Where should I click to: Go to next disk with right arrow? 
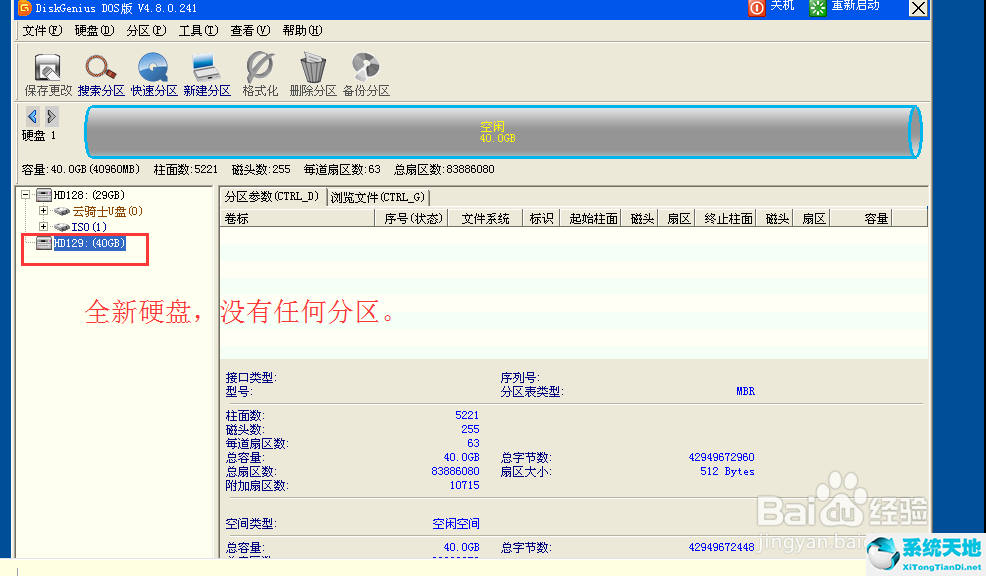tap(51, 116)
